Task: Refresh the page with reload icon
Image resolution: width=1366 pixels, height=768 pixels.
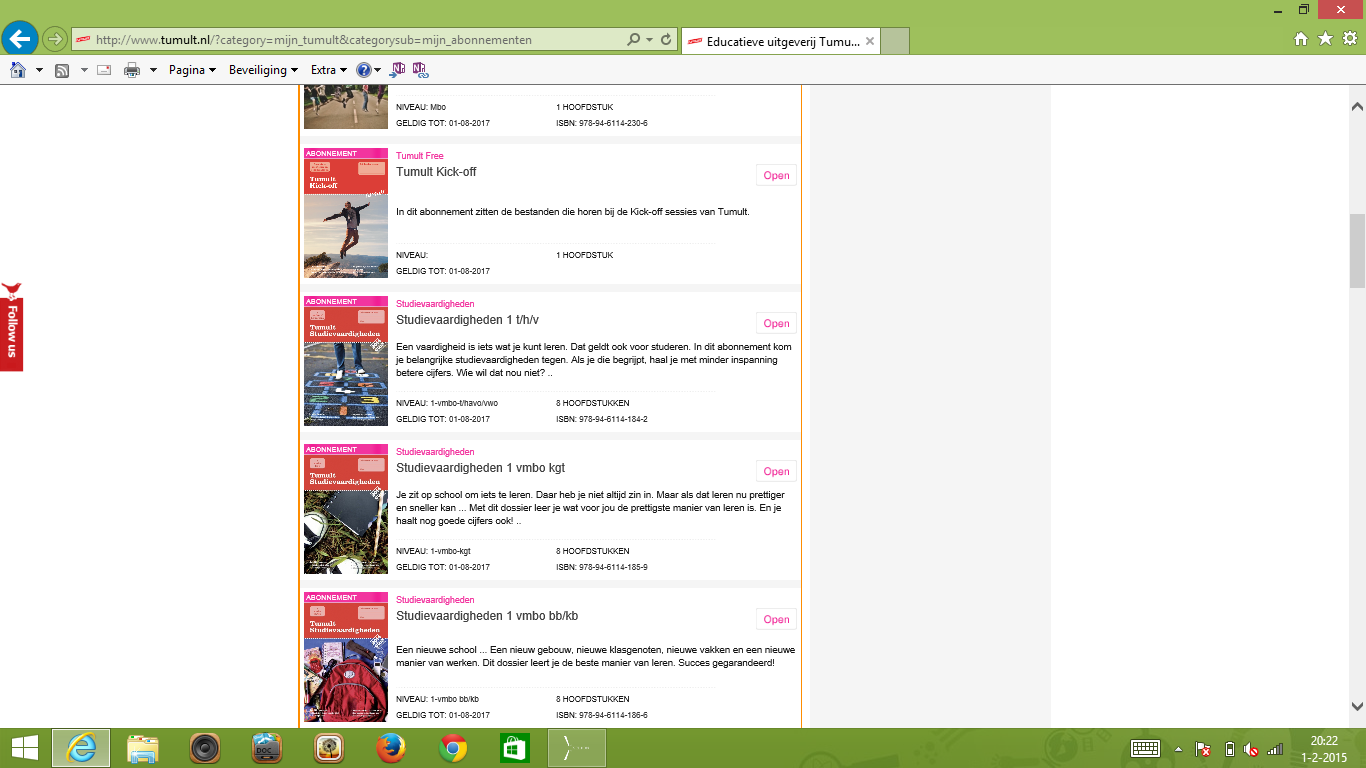Action: 666,40
